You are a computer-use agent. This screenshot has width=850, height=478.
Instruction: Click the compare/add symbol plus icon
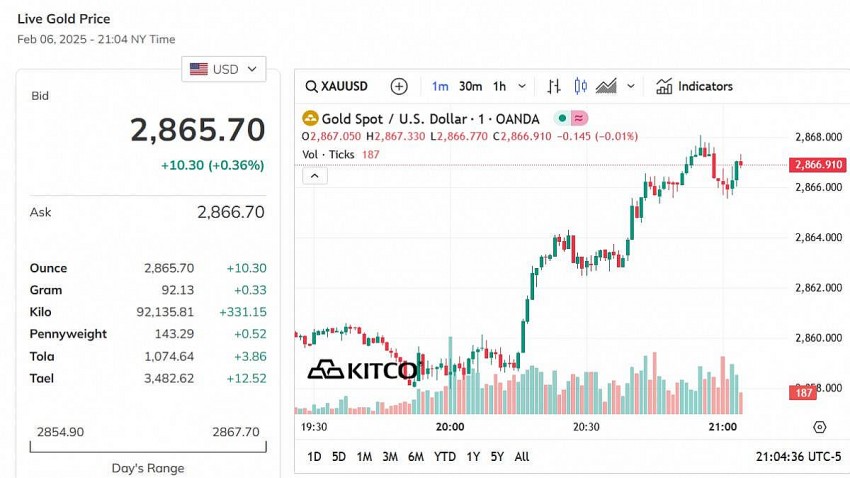tap(399, 87)
